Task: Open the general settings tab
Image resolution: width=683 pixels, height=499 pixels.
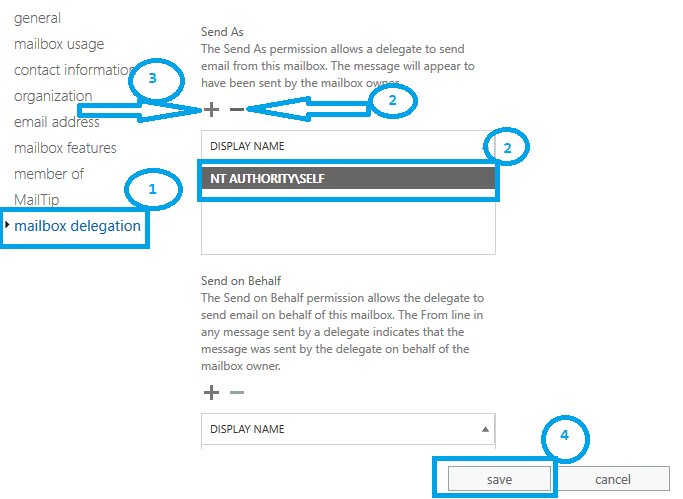Action: pos(37,18)
